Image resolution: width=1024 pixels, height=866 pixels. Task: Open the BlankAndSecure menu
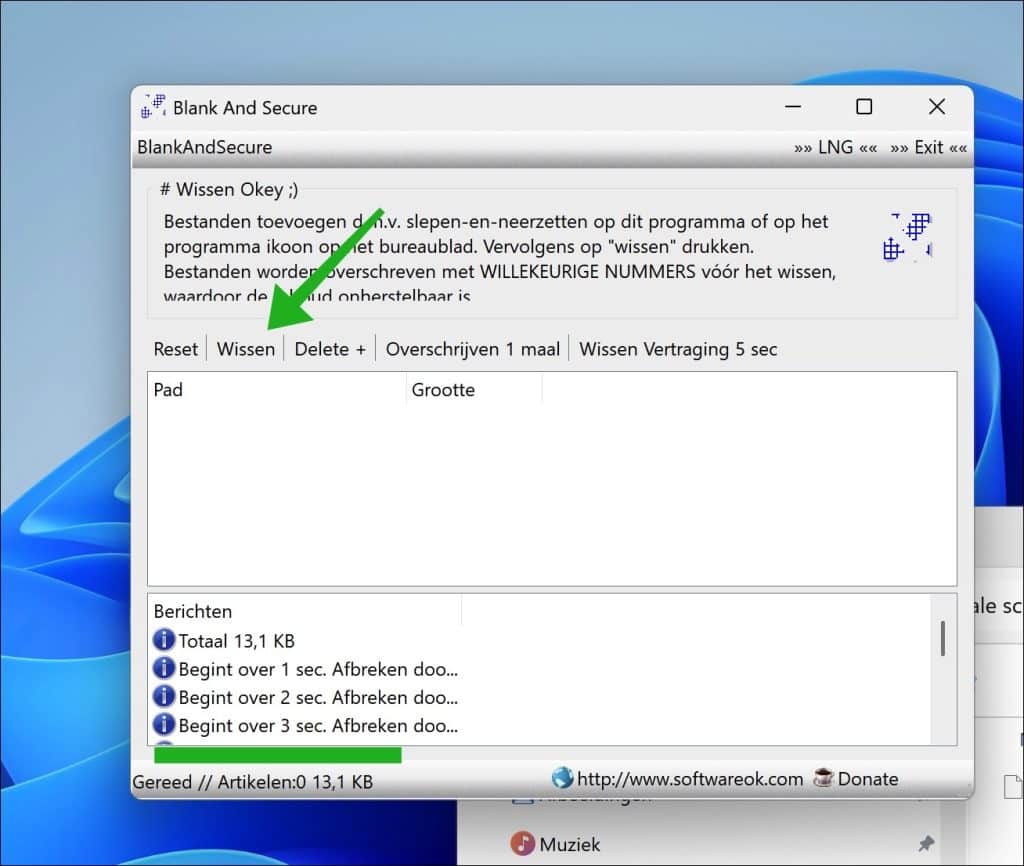tap(204, 148)
